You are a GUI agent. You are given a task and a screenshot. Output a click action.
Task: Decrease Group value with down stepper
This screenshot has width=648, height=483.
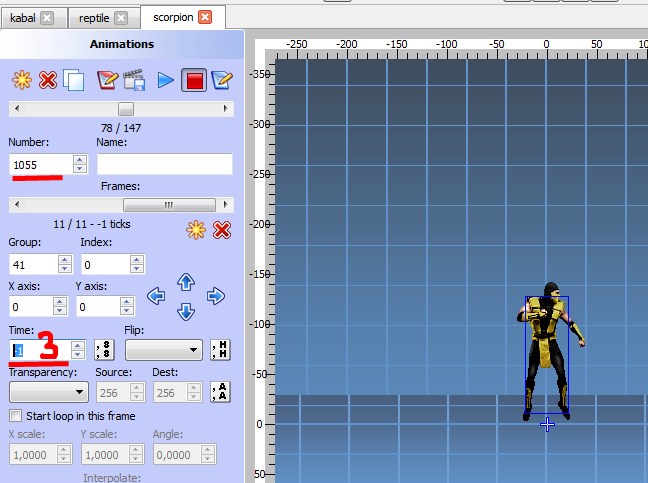point(65,269)
